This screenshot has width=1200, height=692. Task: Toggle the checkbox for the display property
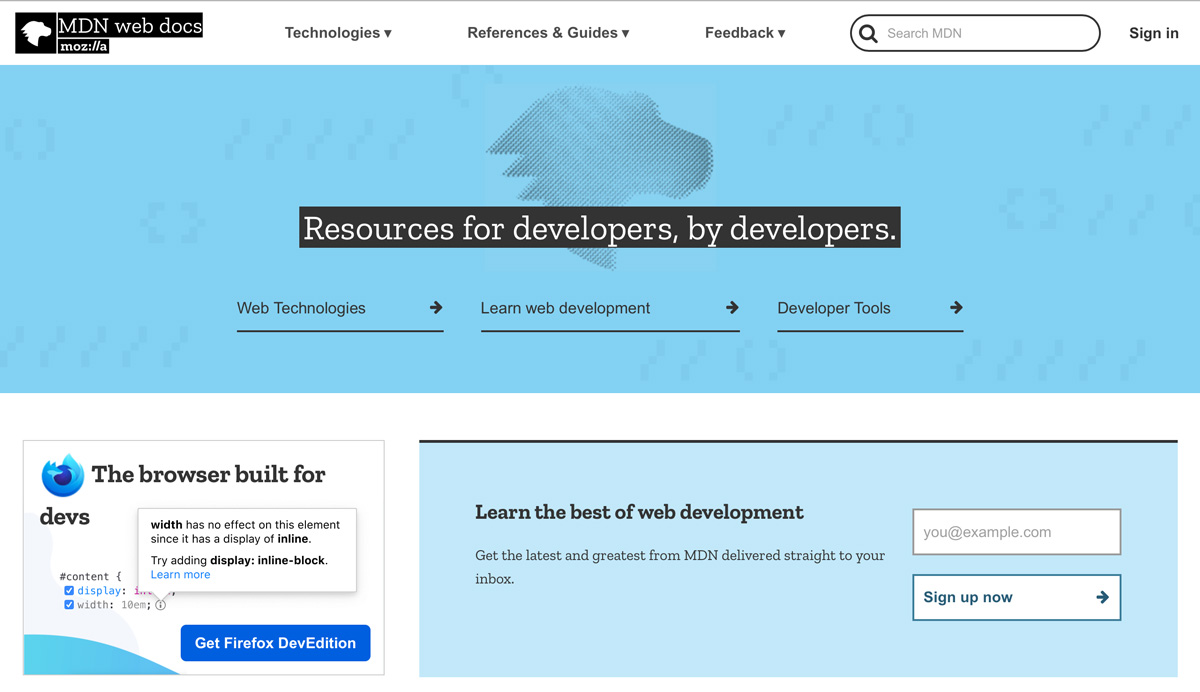(x=68, y=590)
